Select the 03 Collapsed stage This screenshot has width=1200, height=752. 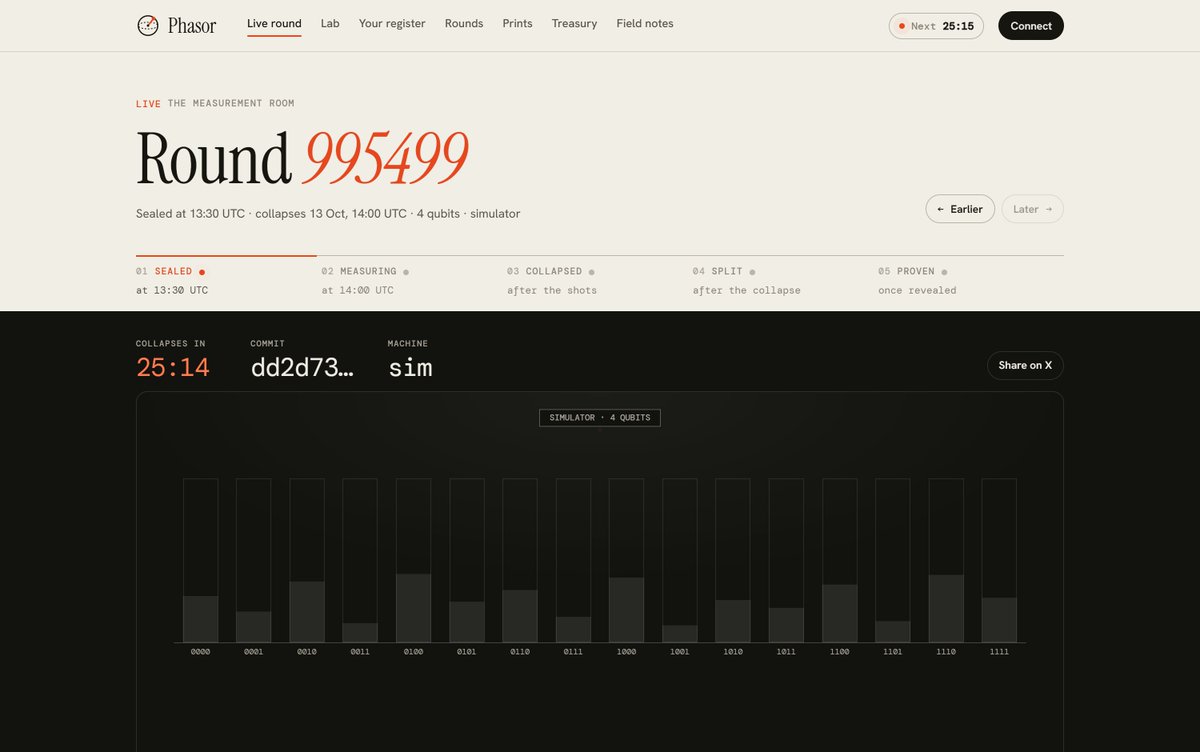(597, 280)
